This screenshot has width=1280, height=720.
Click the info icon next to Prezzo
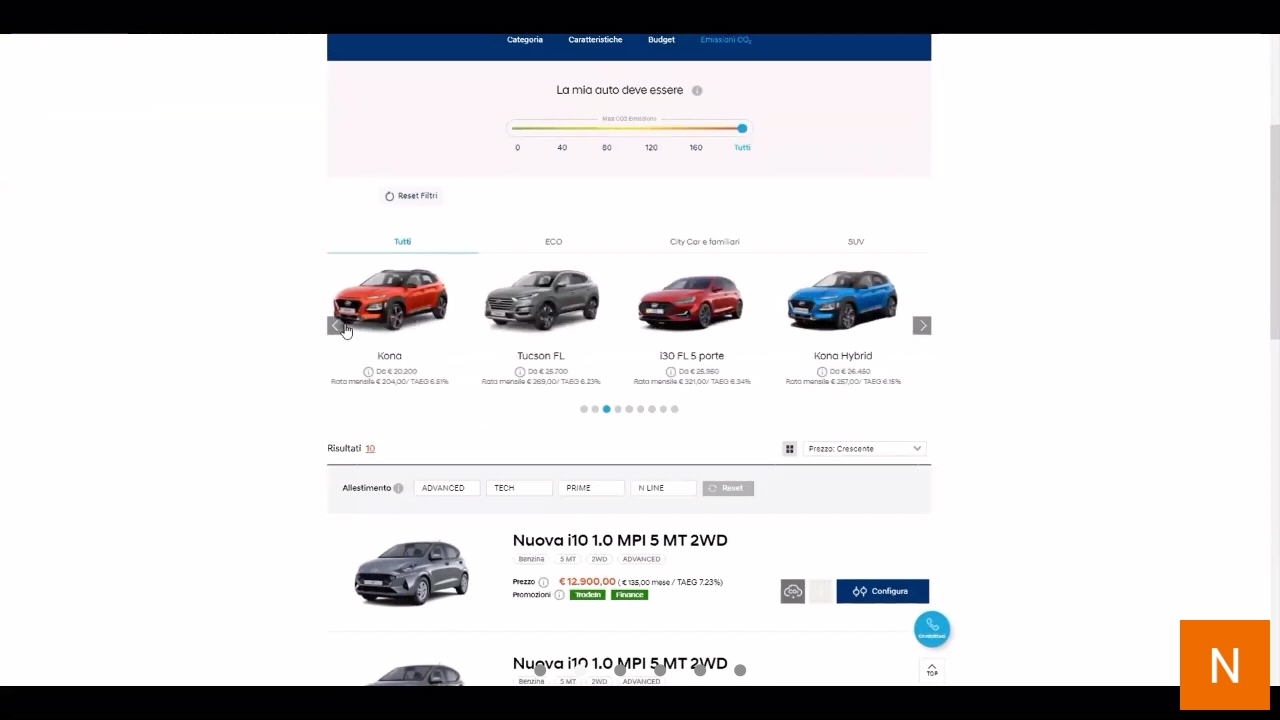pyautogui.click(x=544, y=582)
